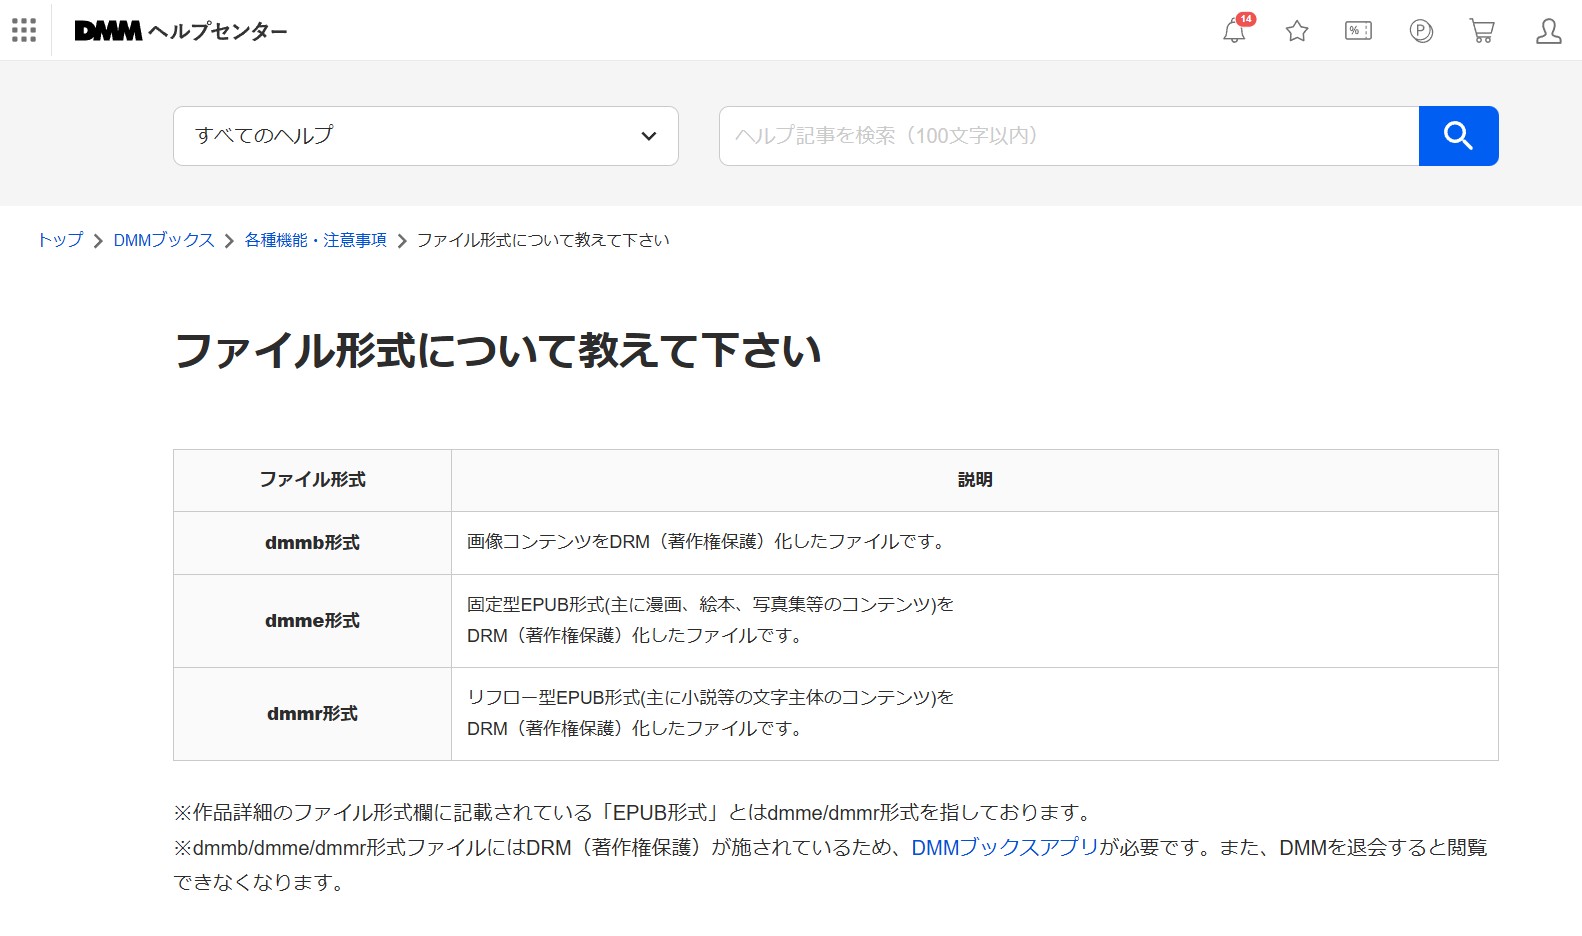The width and height of the screenshot is (1582, 936).
Task: Open the DMM points icon
Action: 1421,31
